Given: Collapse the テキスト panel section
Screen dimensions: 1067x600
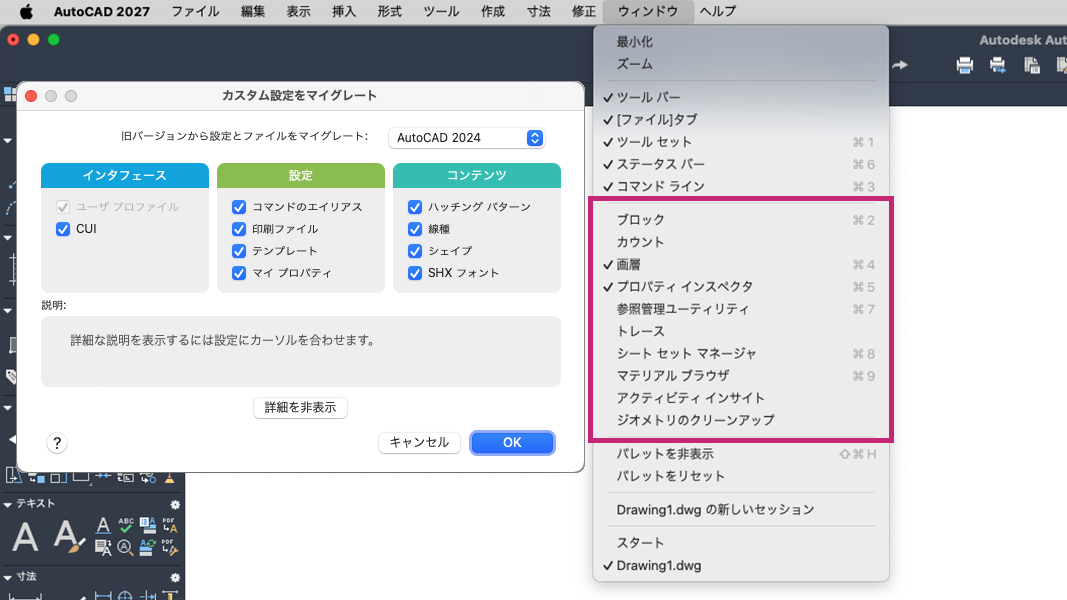Looking at the screenshot, I should [8, 504].
